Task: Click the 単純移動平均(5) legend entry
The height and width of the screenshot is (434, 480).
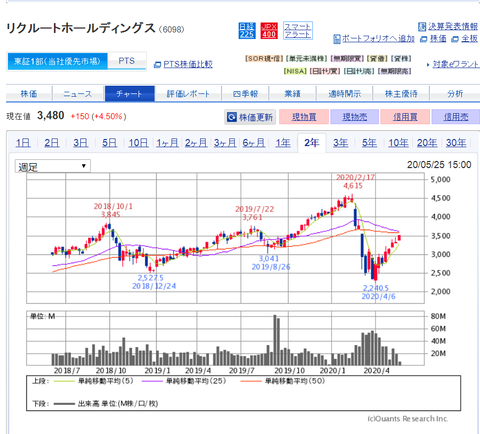Action: pos(93,381)
